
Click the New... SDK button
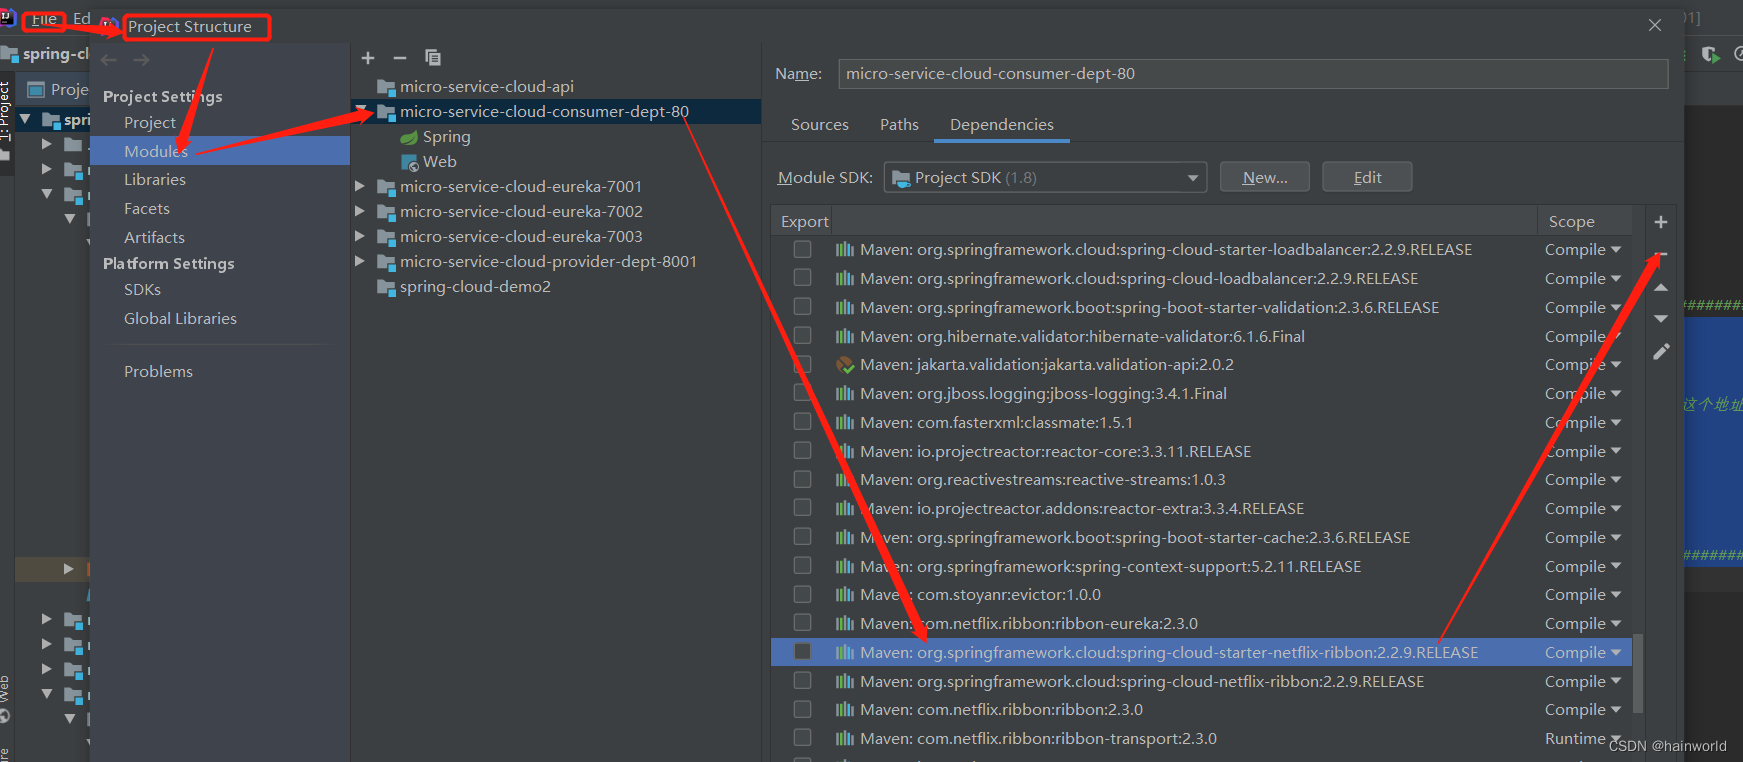pyautogui.click(x=1265, y=177)
